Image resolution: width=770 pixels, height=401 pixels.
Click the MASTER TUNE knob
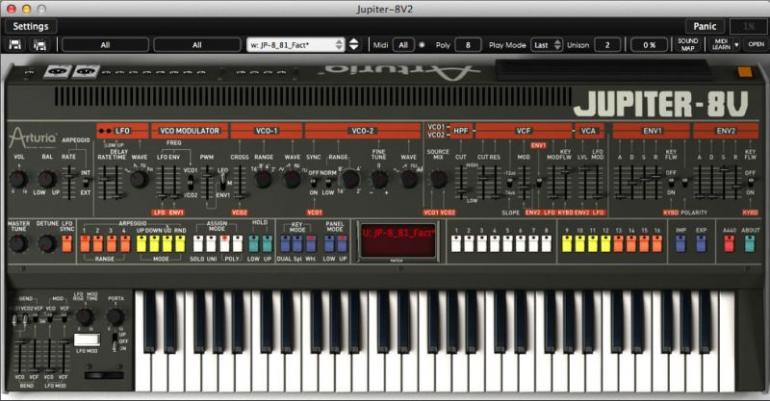click(x=18, y=243)
